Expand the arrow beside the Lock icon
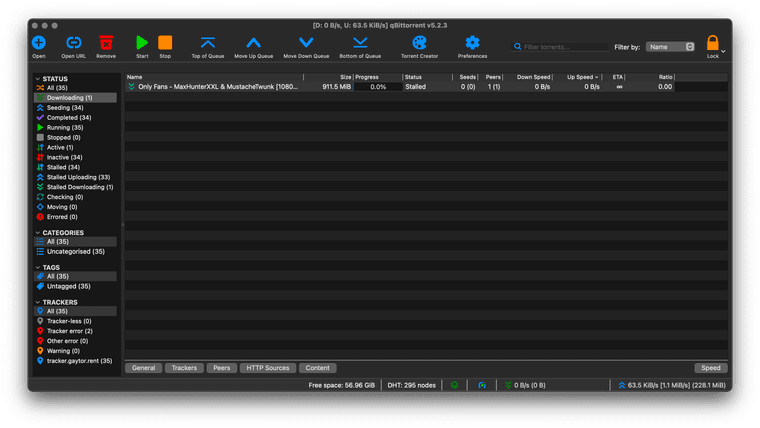 click(723, 51)
